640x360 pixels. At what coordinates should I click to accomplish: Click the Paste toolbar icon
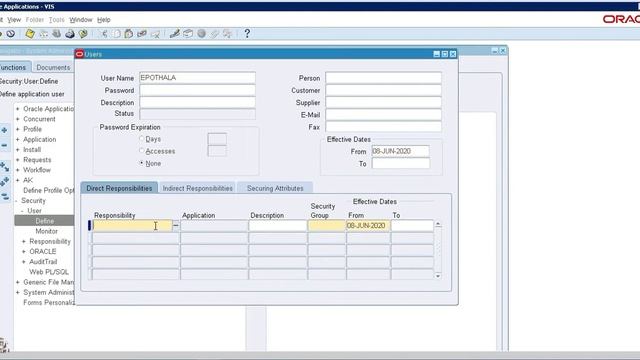pos(129,34)
